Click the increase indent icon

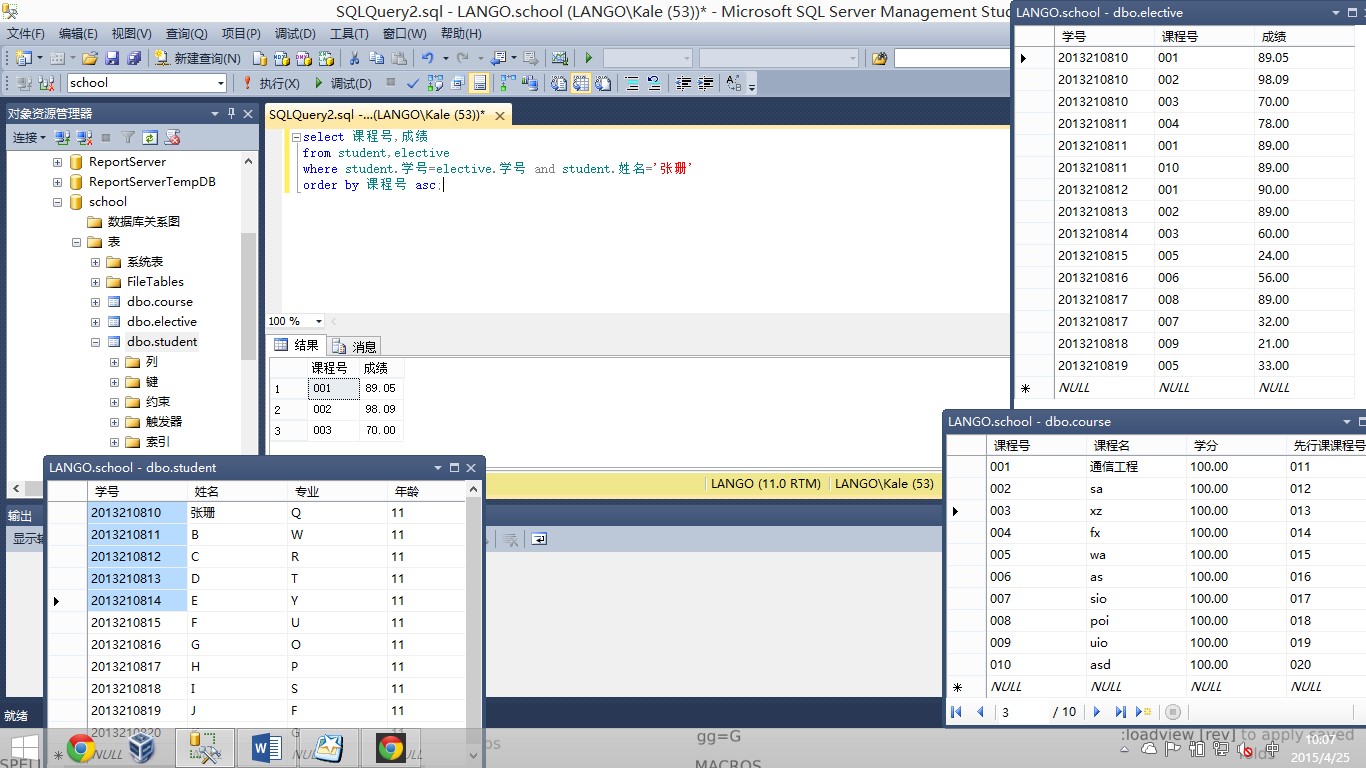pos(705,83)
